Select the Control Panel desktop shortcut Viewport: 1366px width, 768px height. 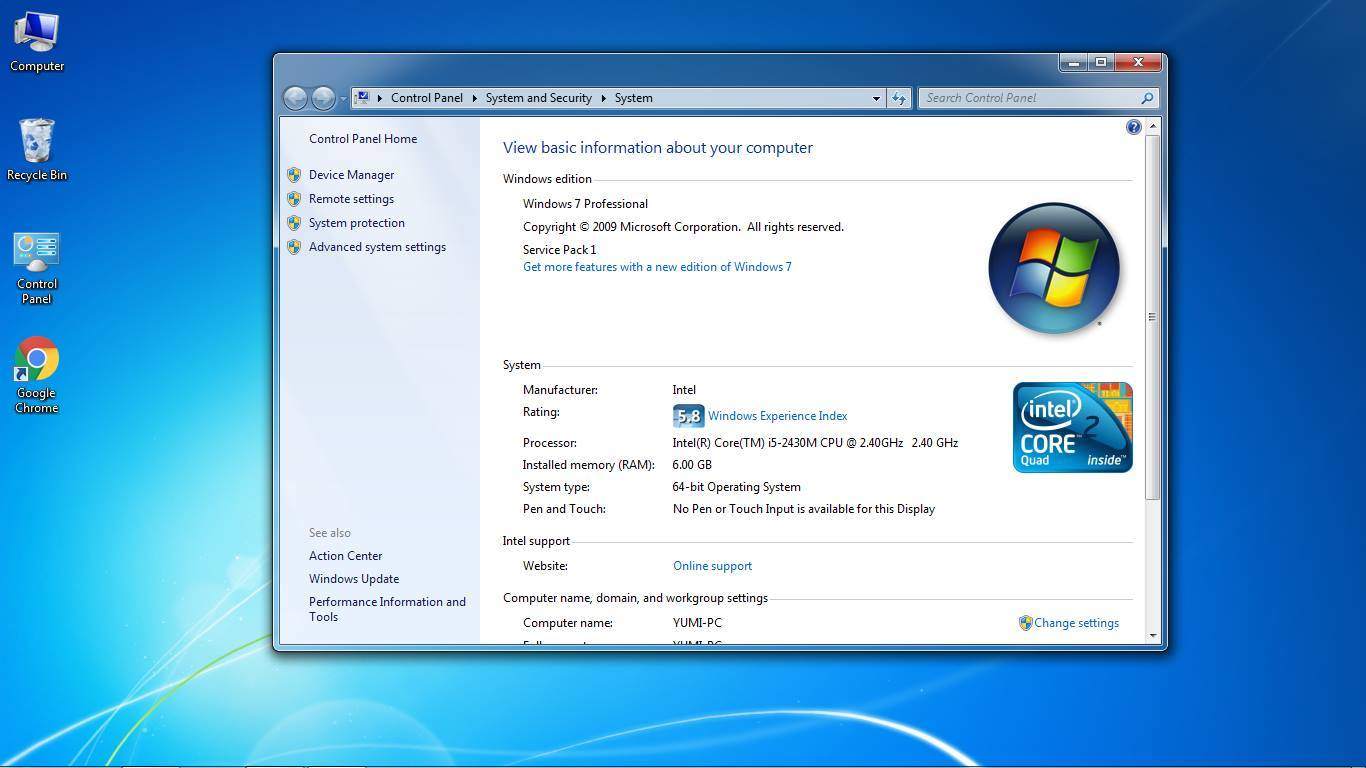(37, 268)
